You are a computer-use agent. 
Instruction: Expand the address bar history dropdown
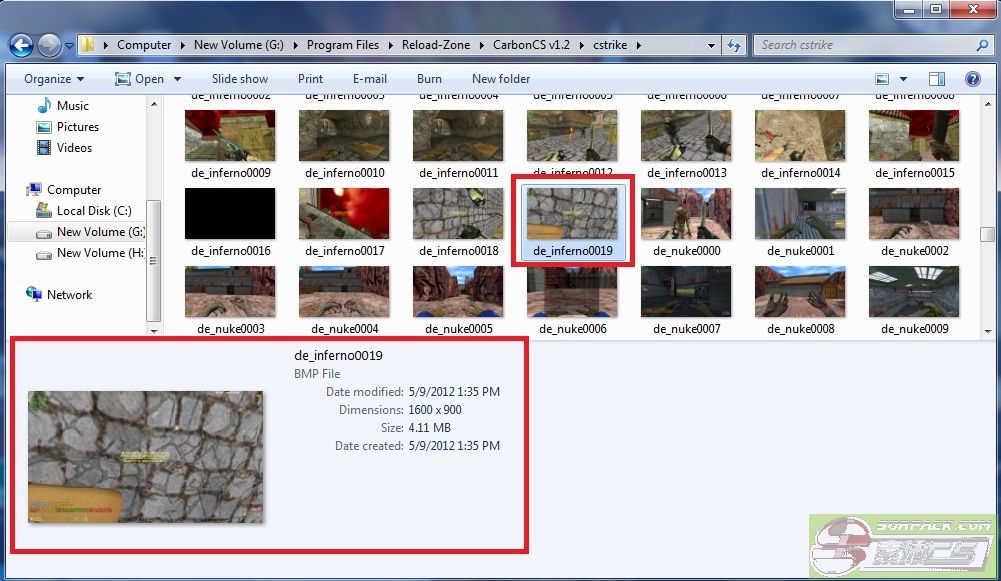point(711,45)
